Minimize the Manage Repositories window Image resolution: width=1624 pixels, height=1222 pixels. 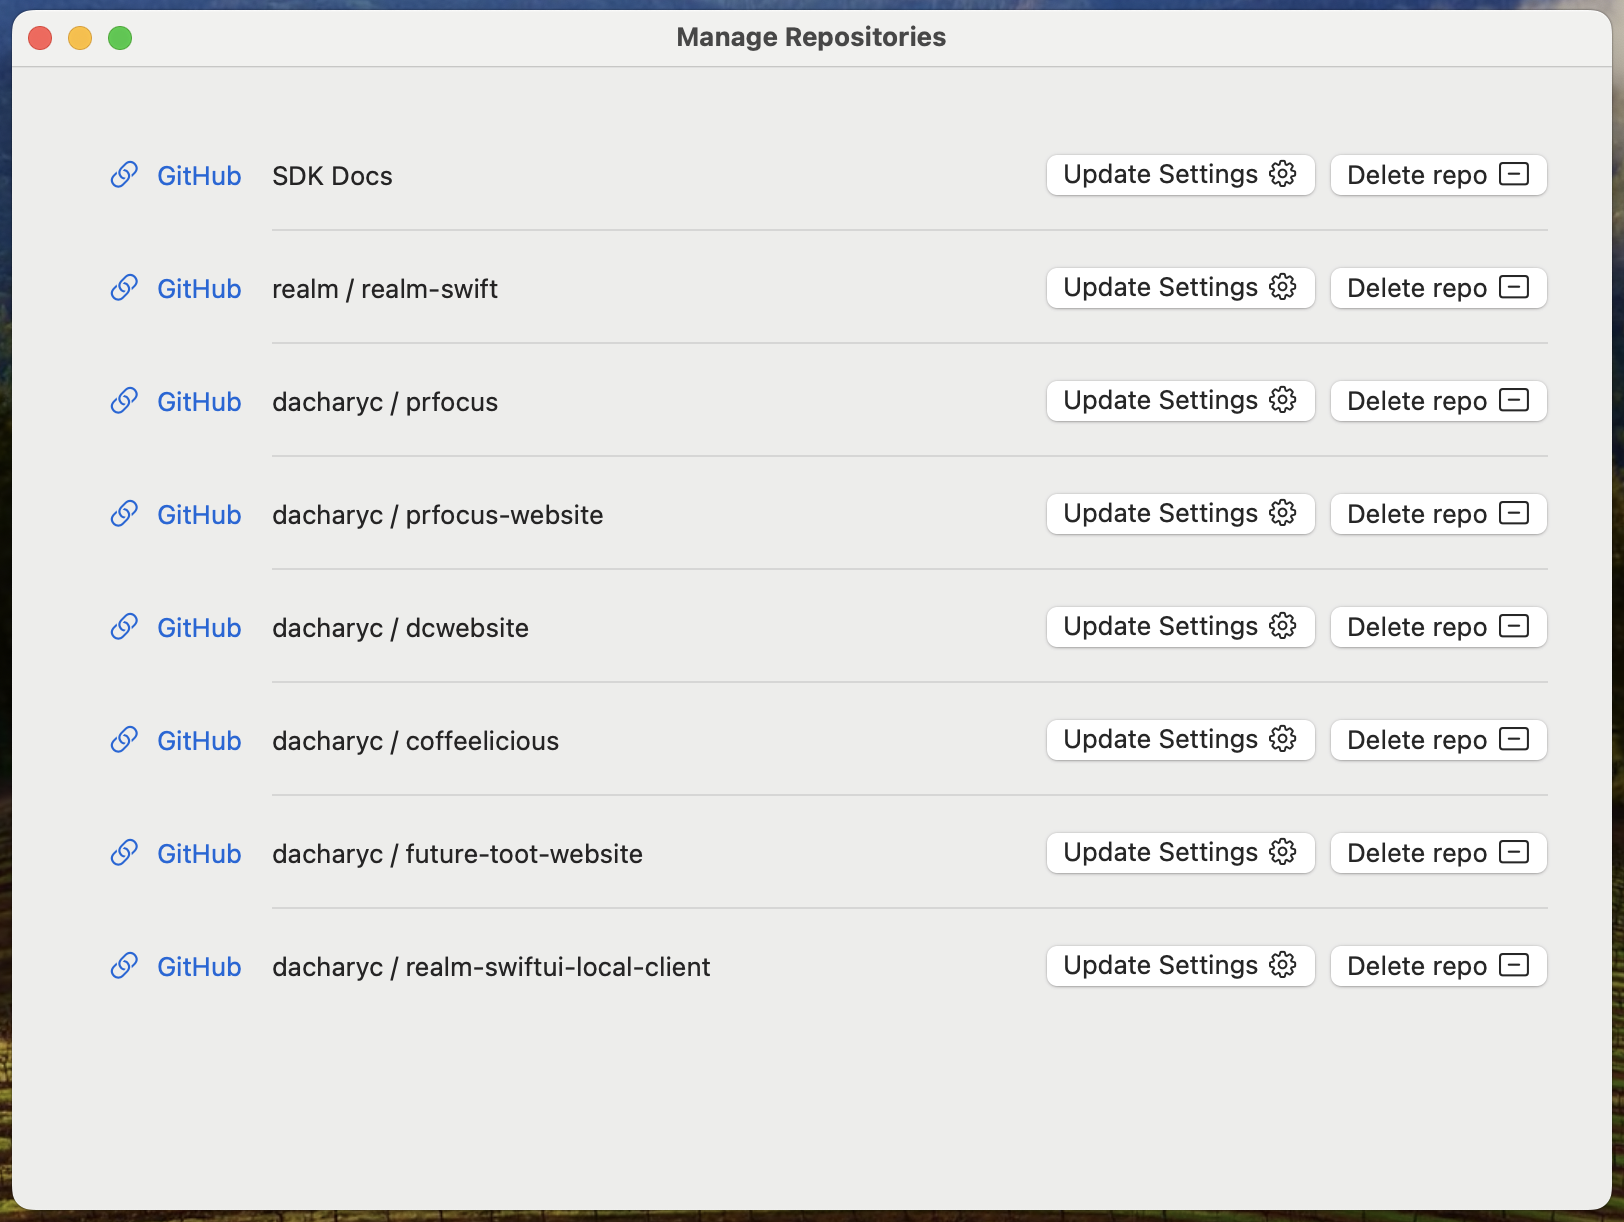(80, 38)
